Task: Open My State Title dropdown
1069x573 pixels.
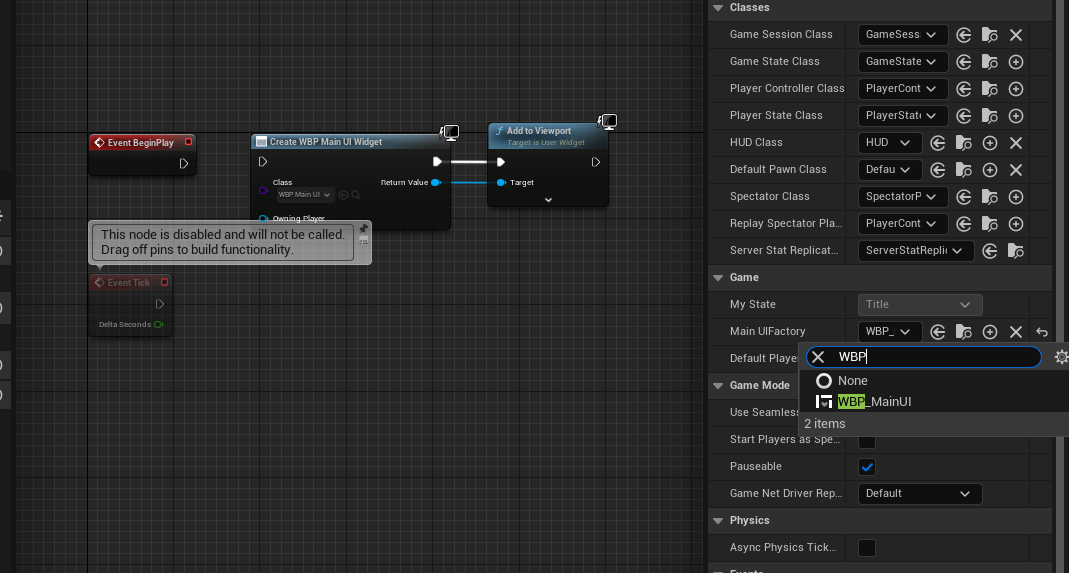Action: point(920,304)
